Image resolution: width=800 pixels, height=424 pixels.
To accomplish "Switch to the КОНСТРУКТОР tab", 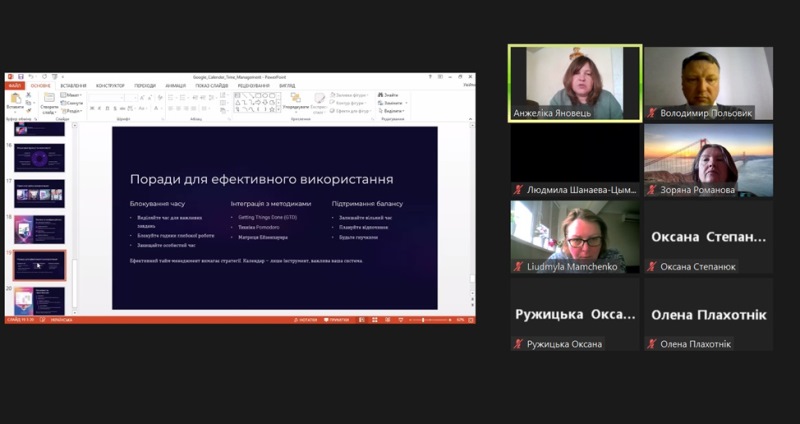I will pyautogui.click(x=110, y=86).
